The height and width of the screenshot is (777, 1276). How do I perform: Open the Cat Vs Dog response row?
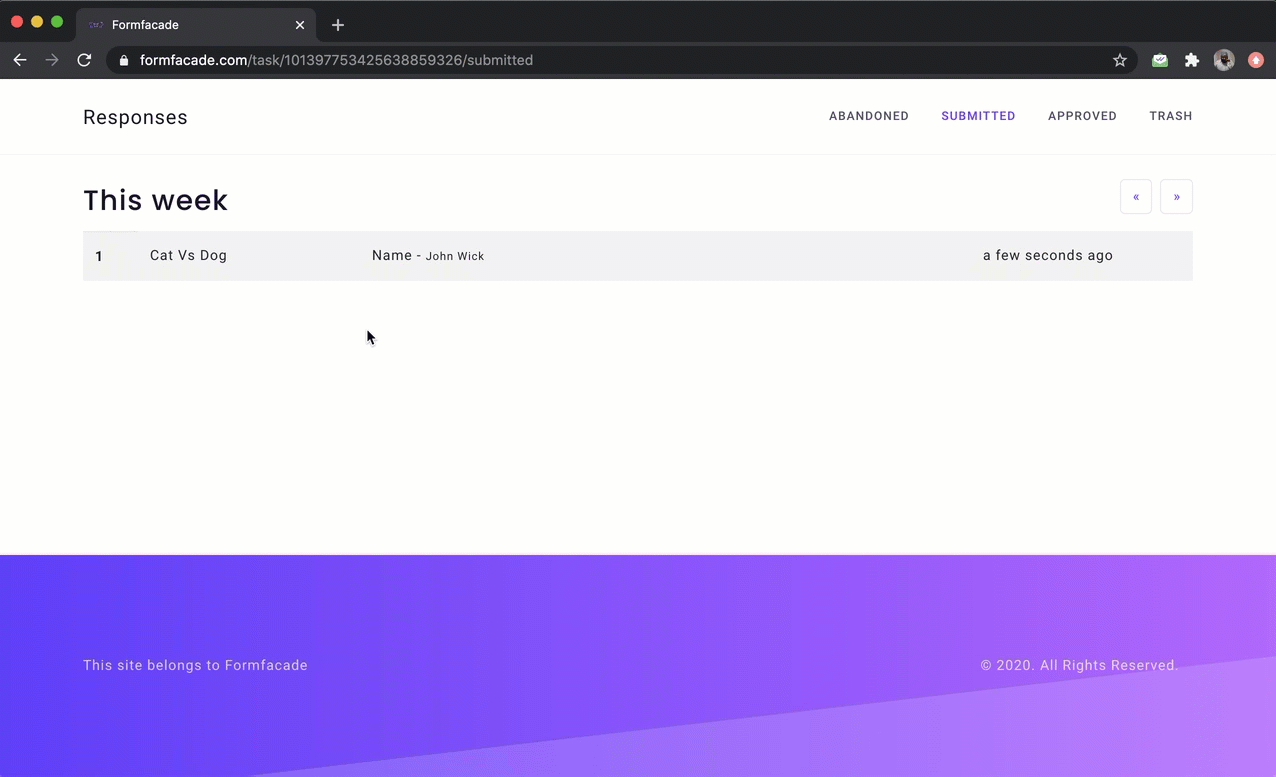pyautogui.click(x=188, y=256)
